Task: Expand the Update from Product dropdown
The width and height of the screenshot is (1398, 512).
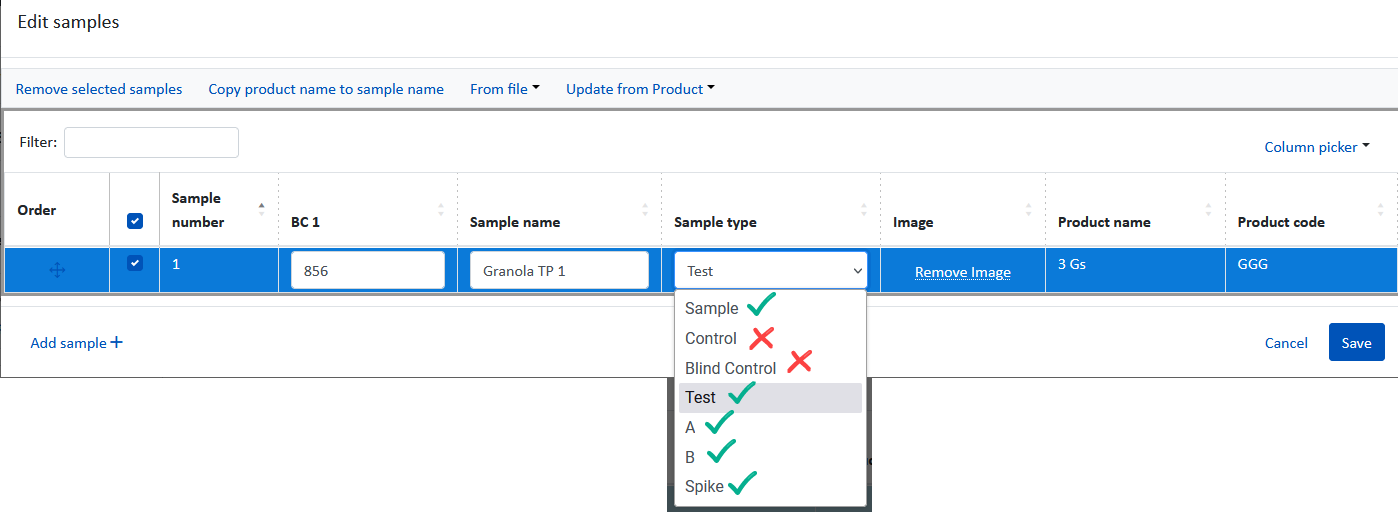Action: 640,89
